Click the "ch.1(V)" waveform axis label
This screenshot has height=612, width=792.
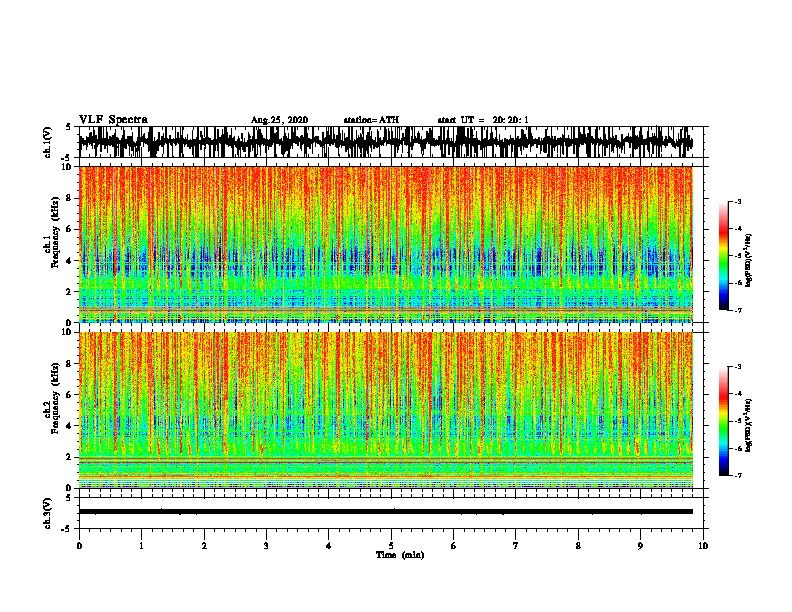pos(47,142)
